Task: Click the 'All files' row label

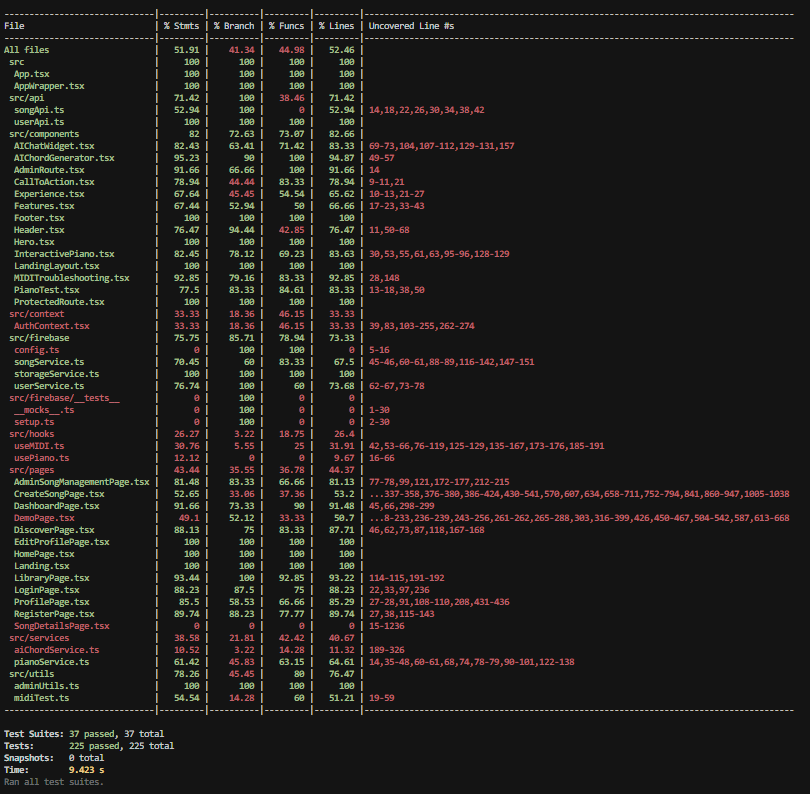Action: point(26,50)
